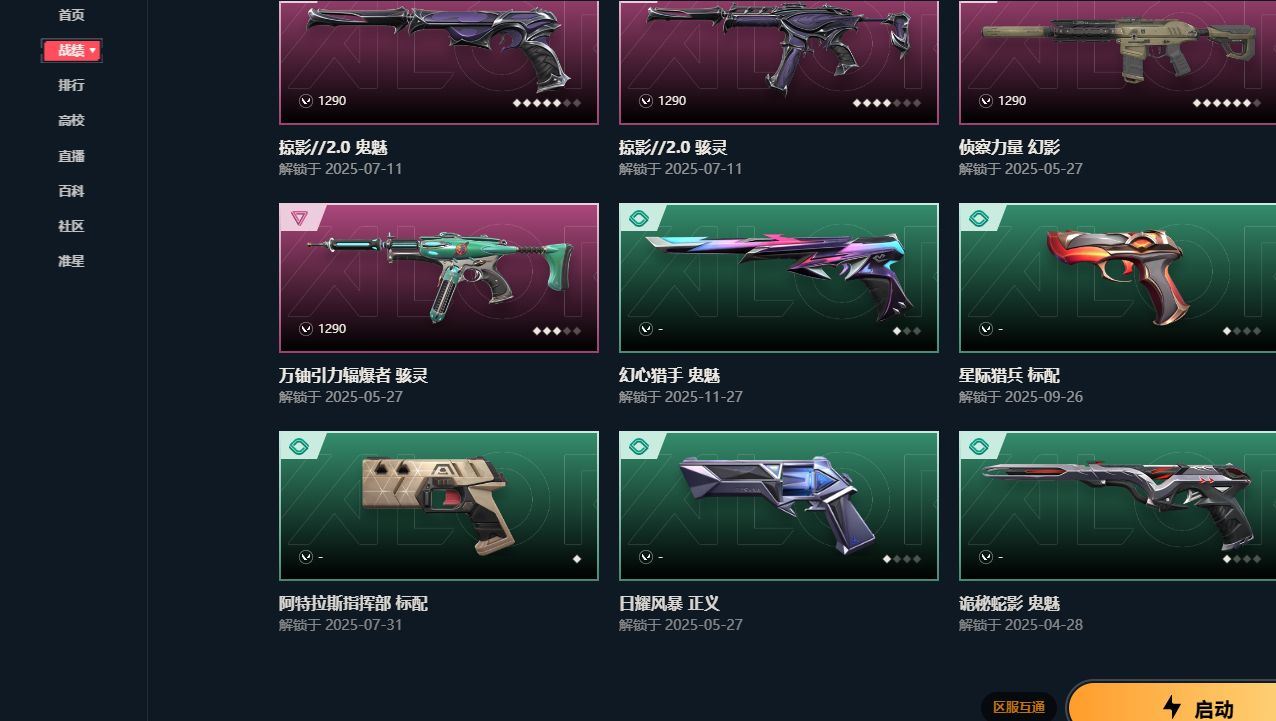This screenshot has height=721, width=1276.
Task: Open 社区 in the sidebar
Action: coord(71,226)
